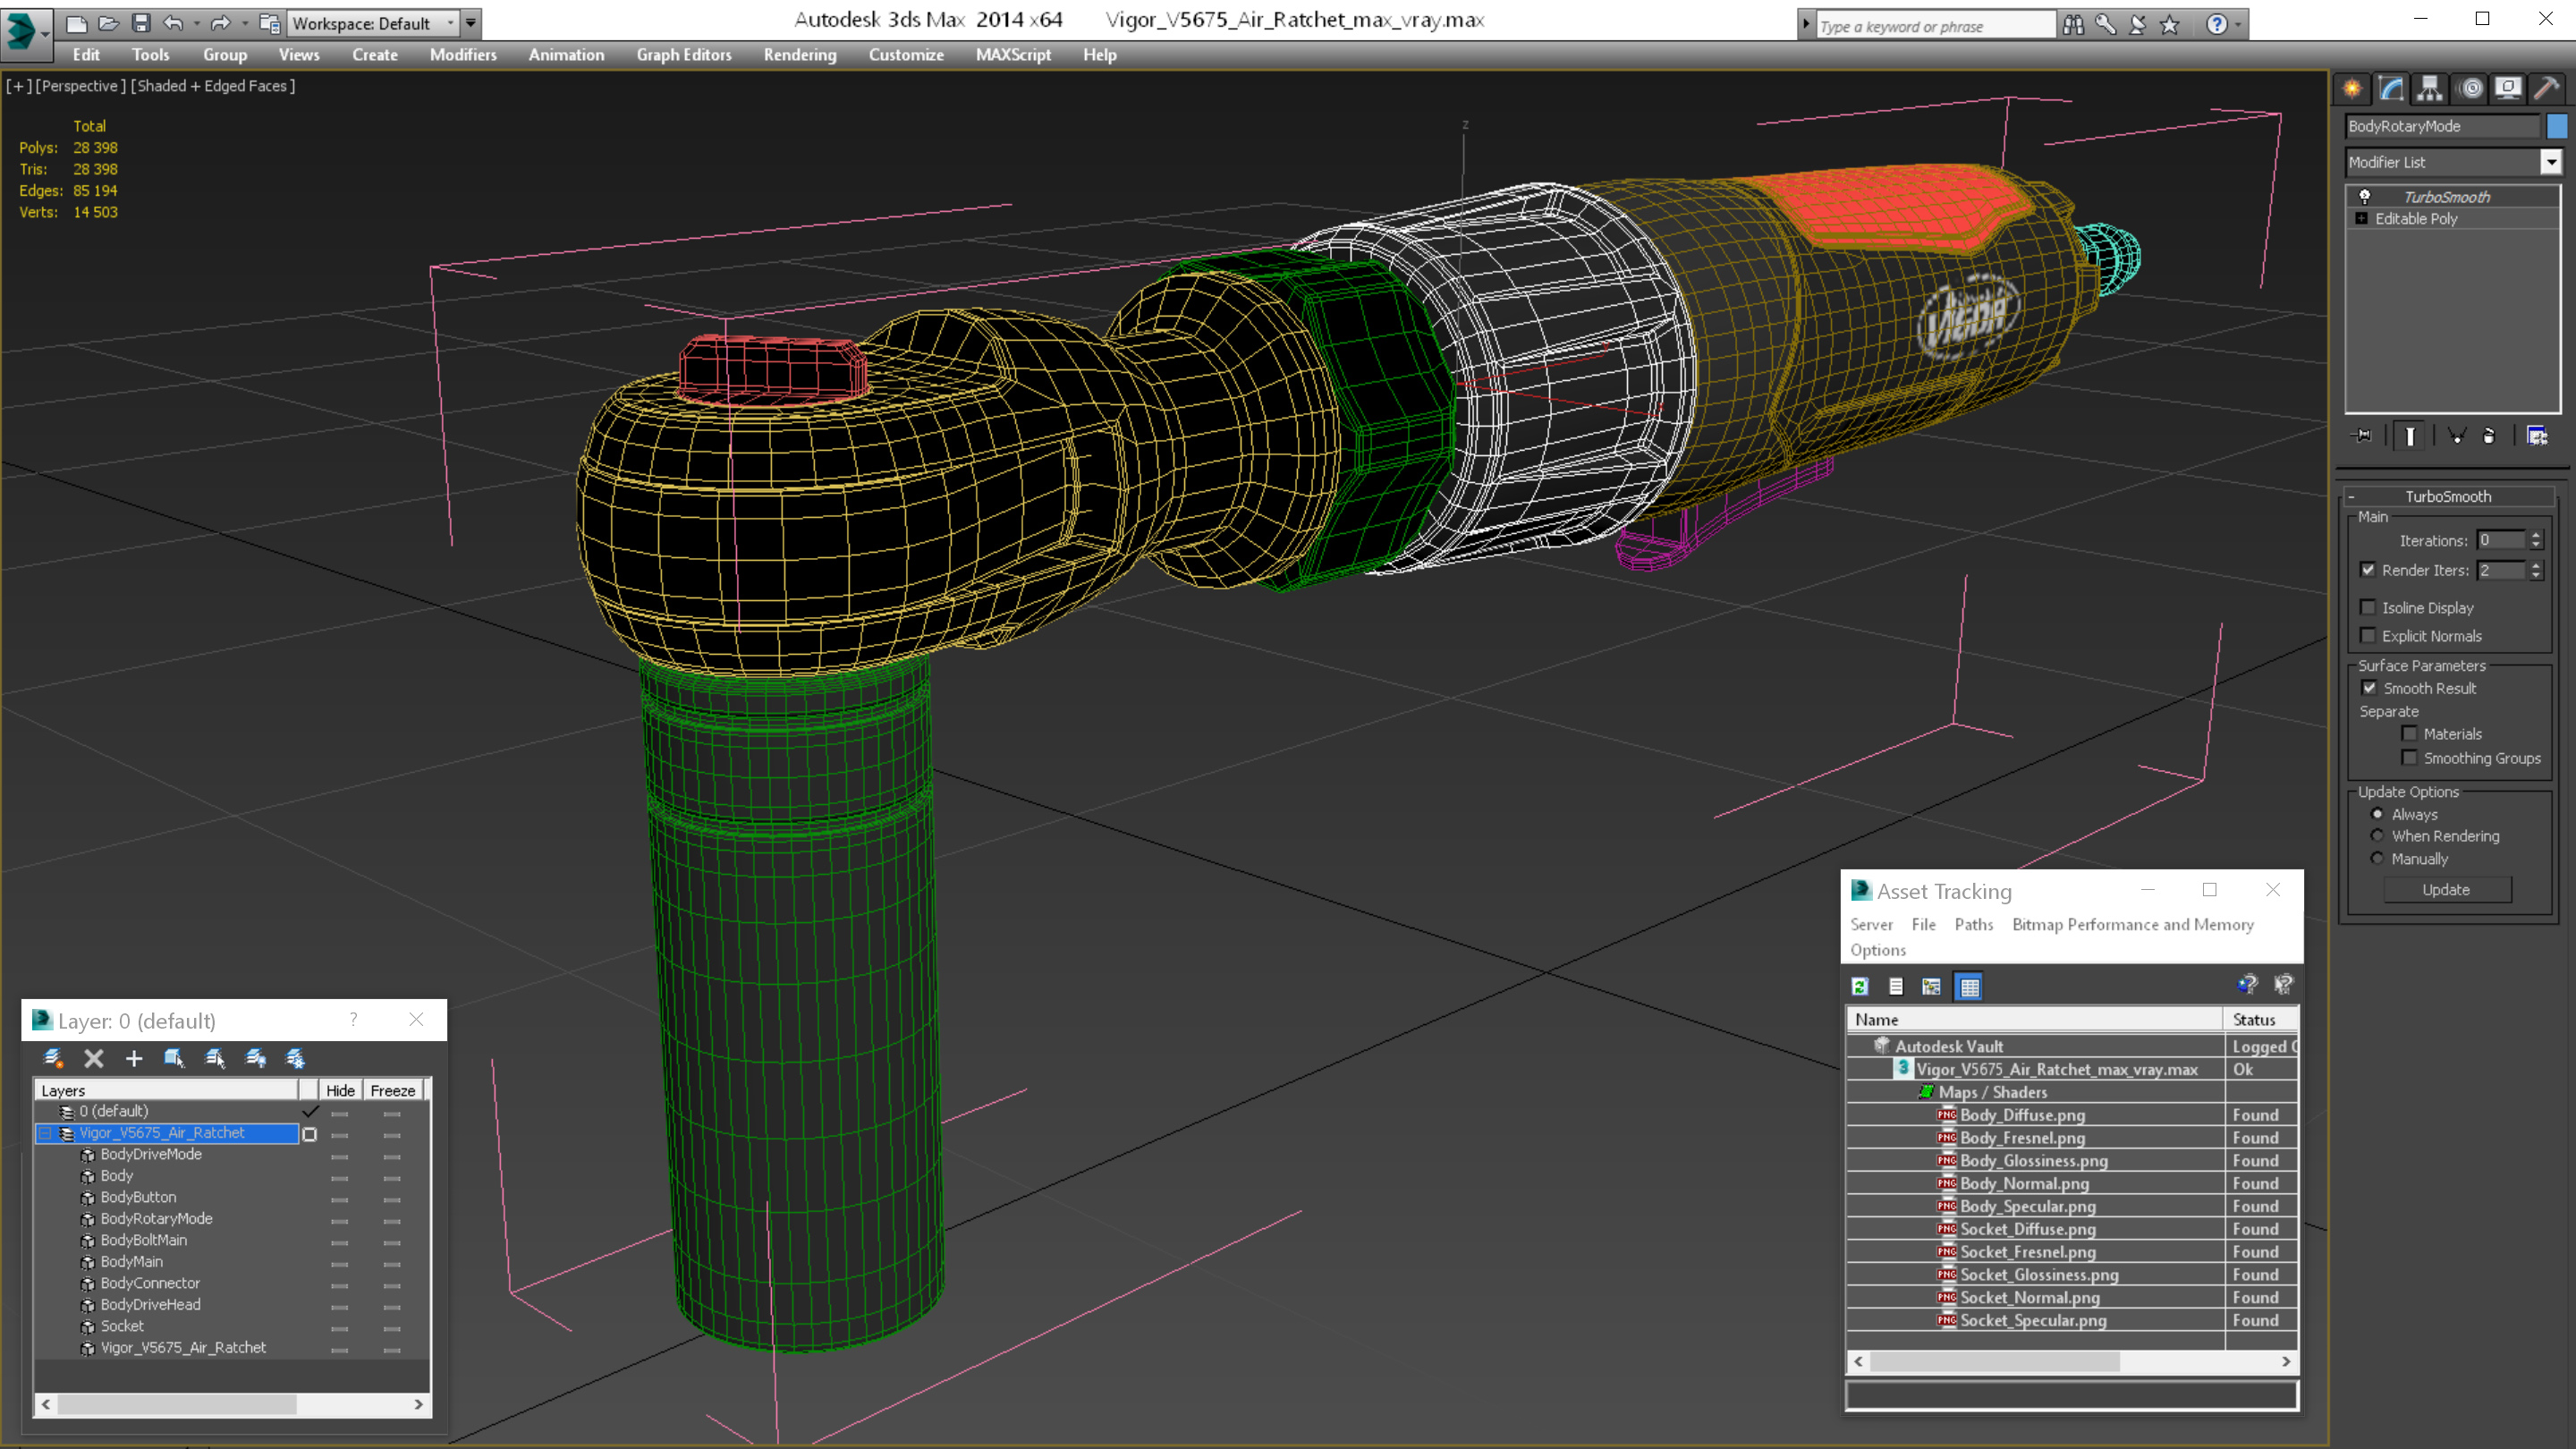Click Make Unique icon below modifier stack
This screenshot has width=2576, height=1449.
(2457, 436)
